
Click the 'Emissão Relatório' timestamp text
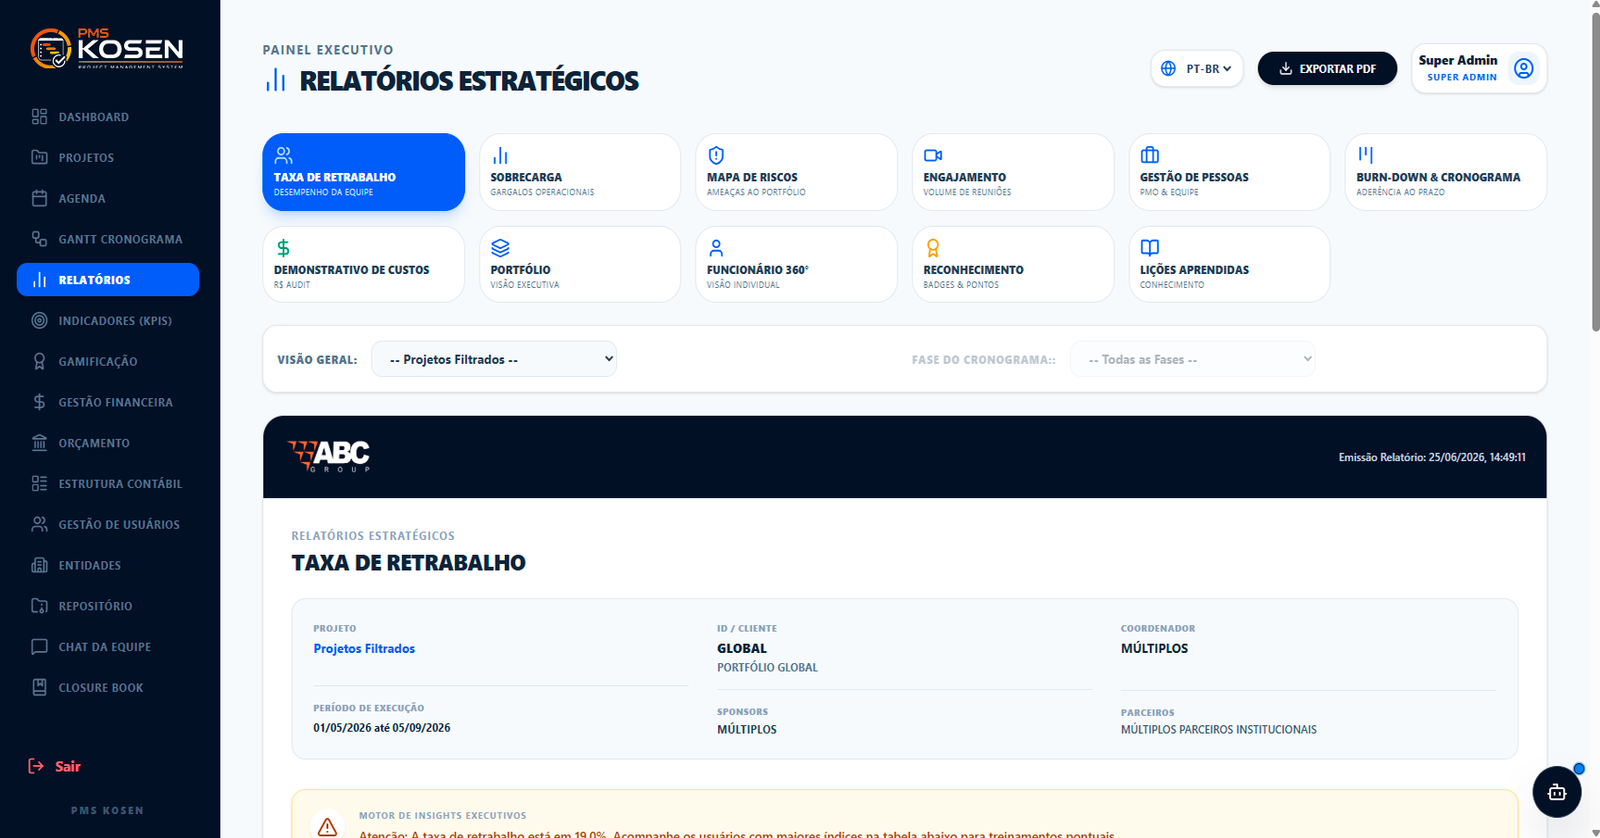(1432, 457)
